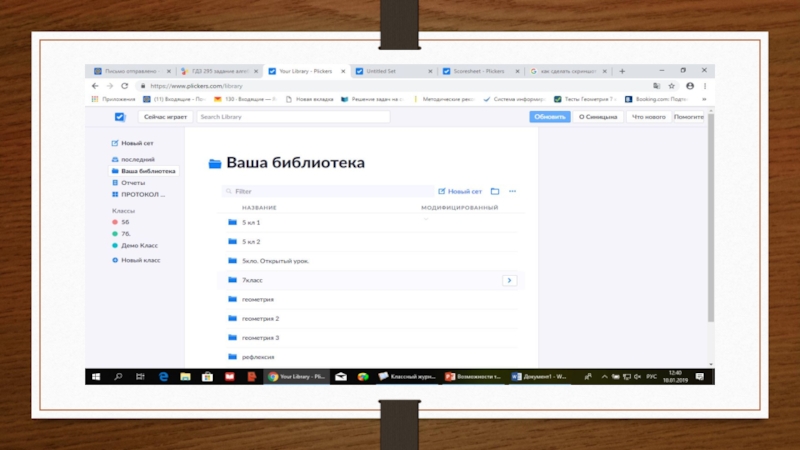Close the 'Your Library - Plickers' tab
The width and height of the screenshot is (800, 450).
[x=343, y=71]
